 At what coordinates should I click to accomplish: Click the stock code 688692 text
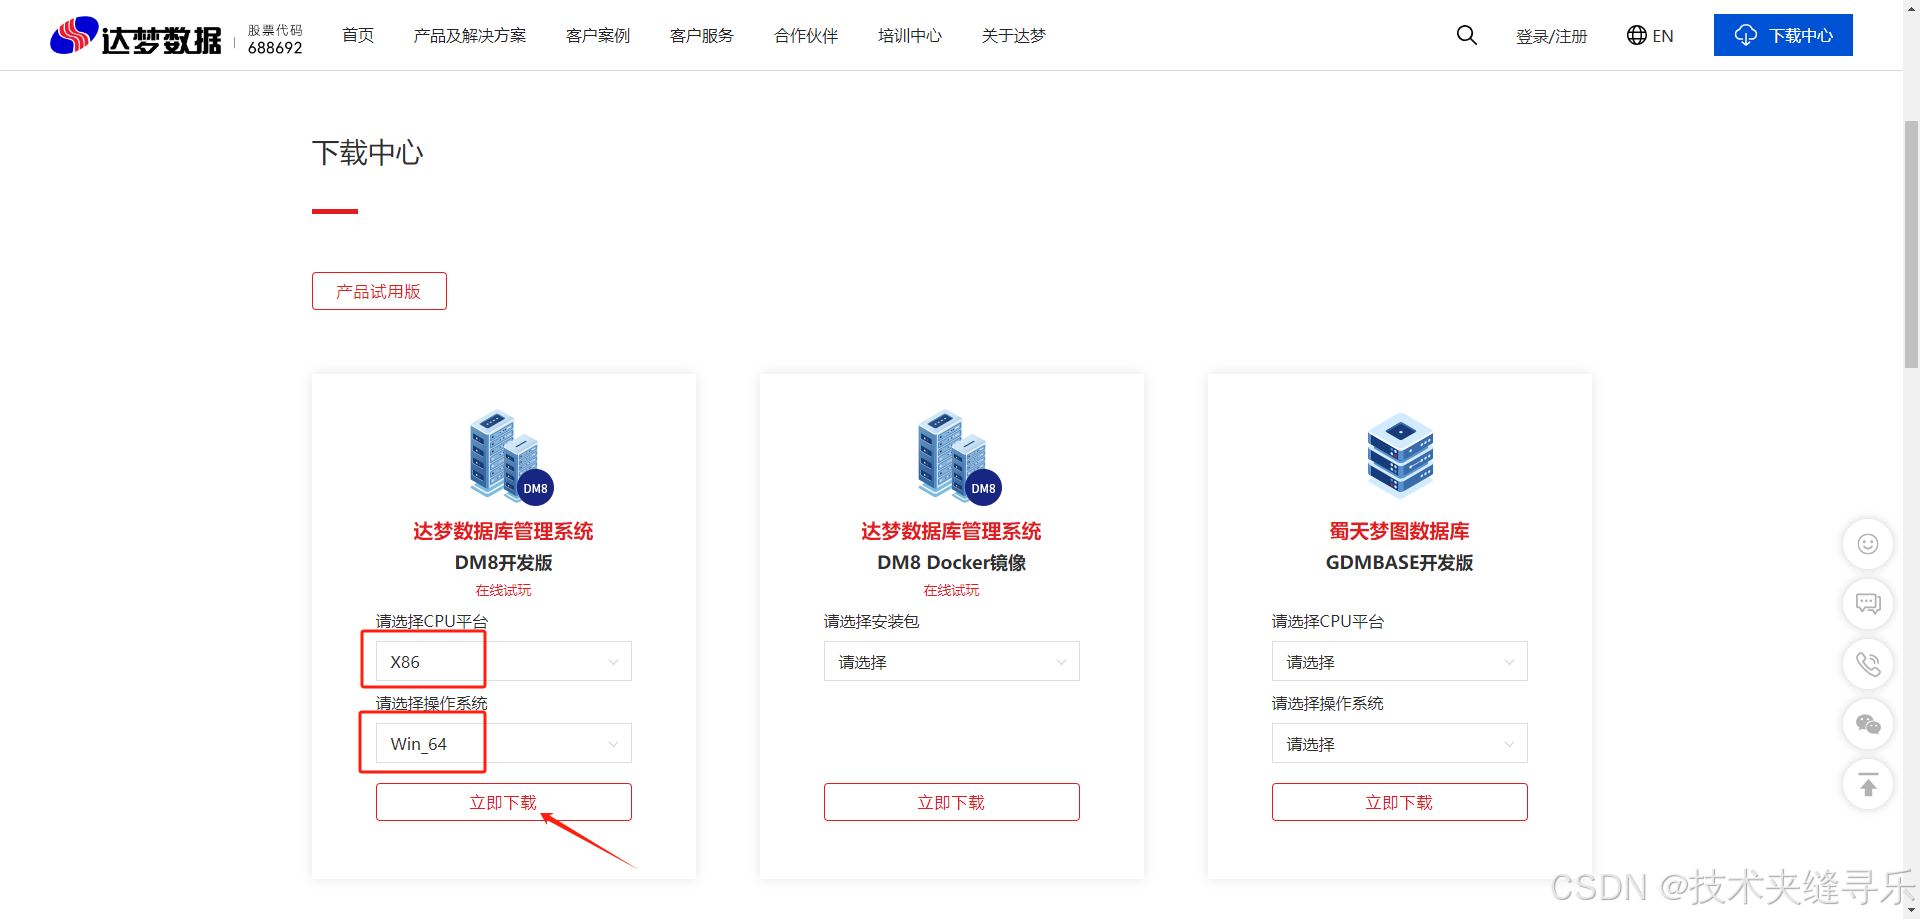click(275, 48)
